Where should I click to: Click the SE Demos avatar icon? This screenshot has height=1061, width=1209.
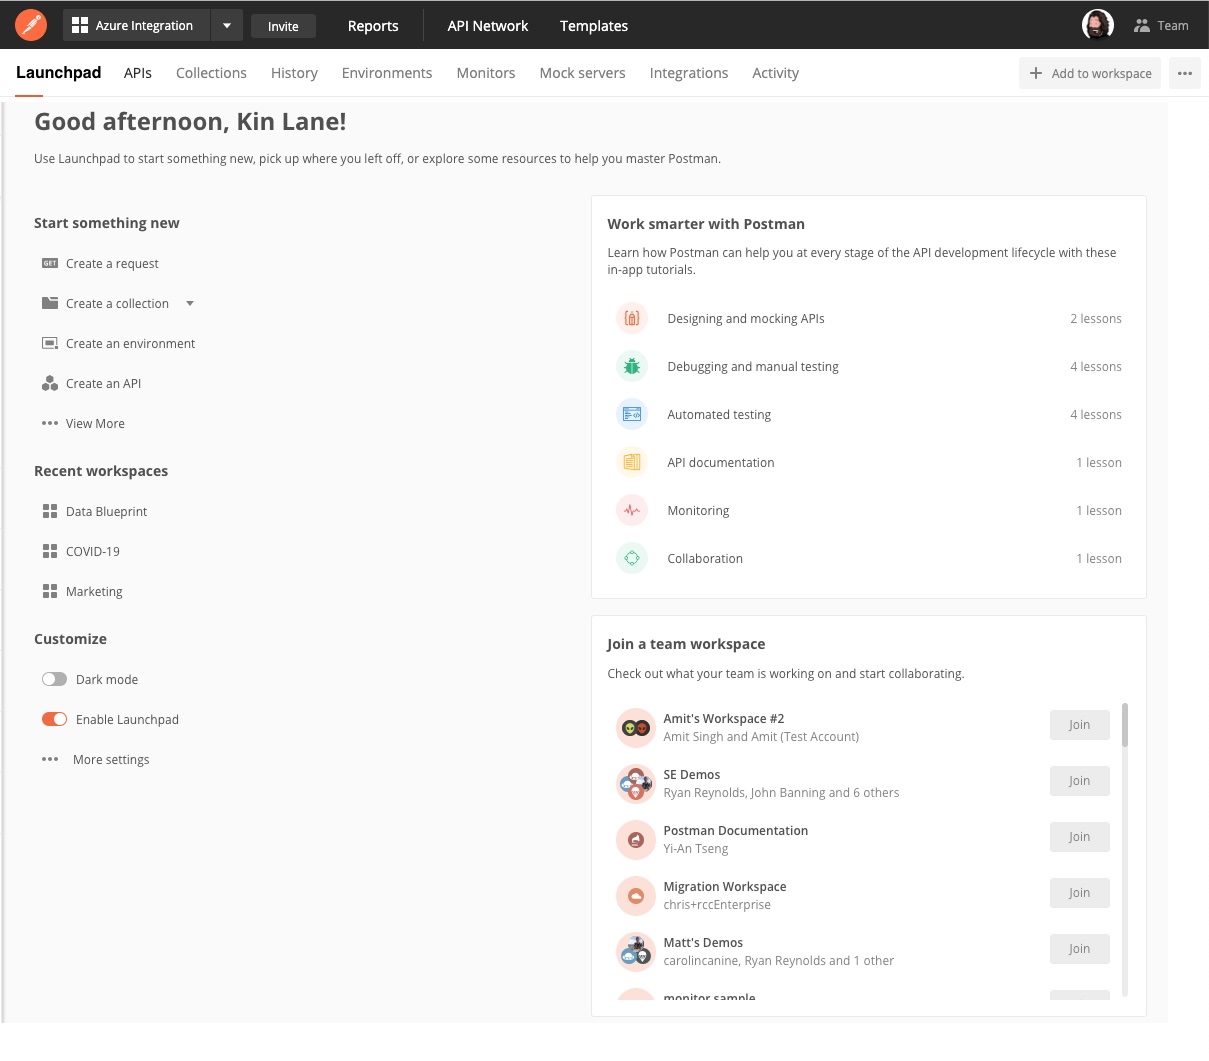[636, 784]
